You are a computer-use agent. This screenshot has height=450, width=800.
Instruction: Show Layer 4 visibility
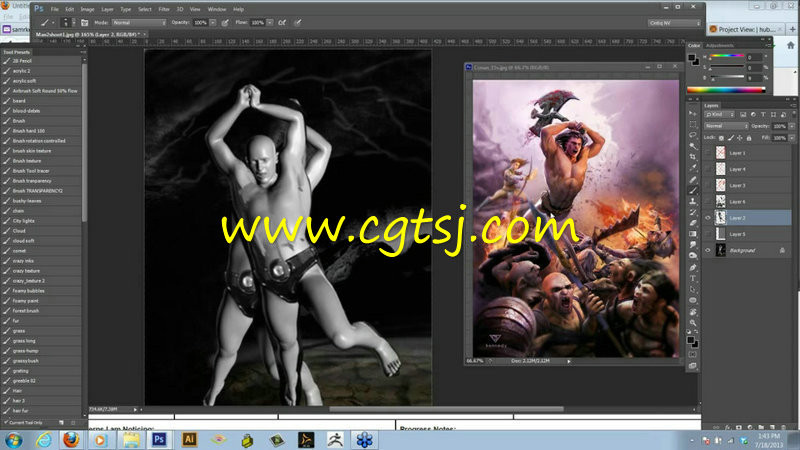708,169
